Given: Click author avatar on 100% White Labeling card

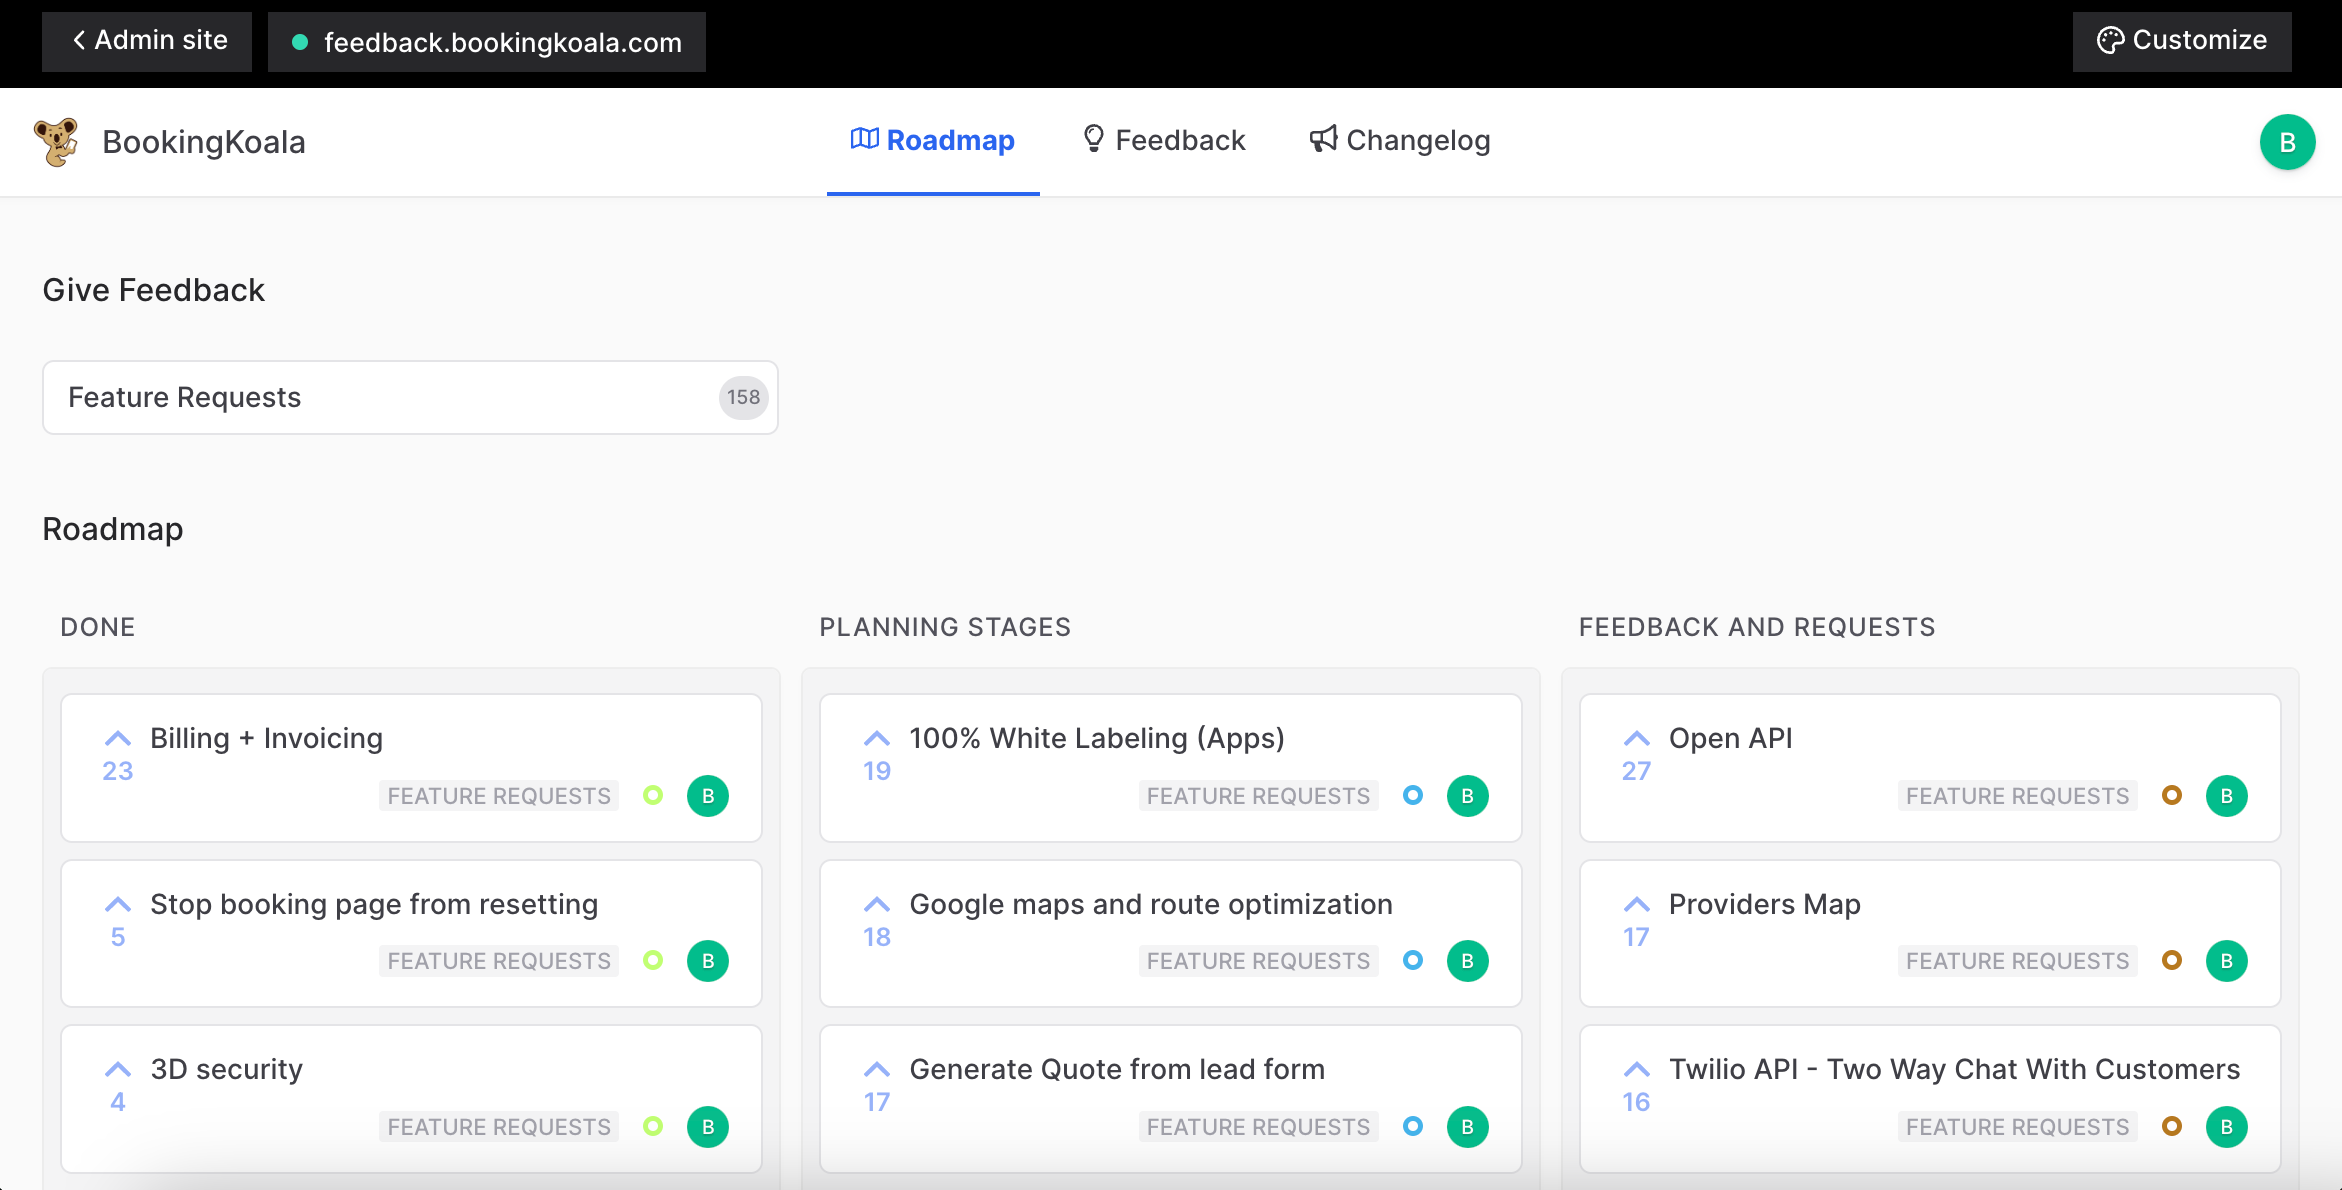Looking at the screenshot, I should 1467,796.
